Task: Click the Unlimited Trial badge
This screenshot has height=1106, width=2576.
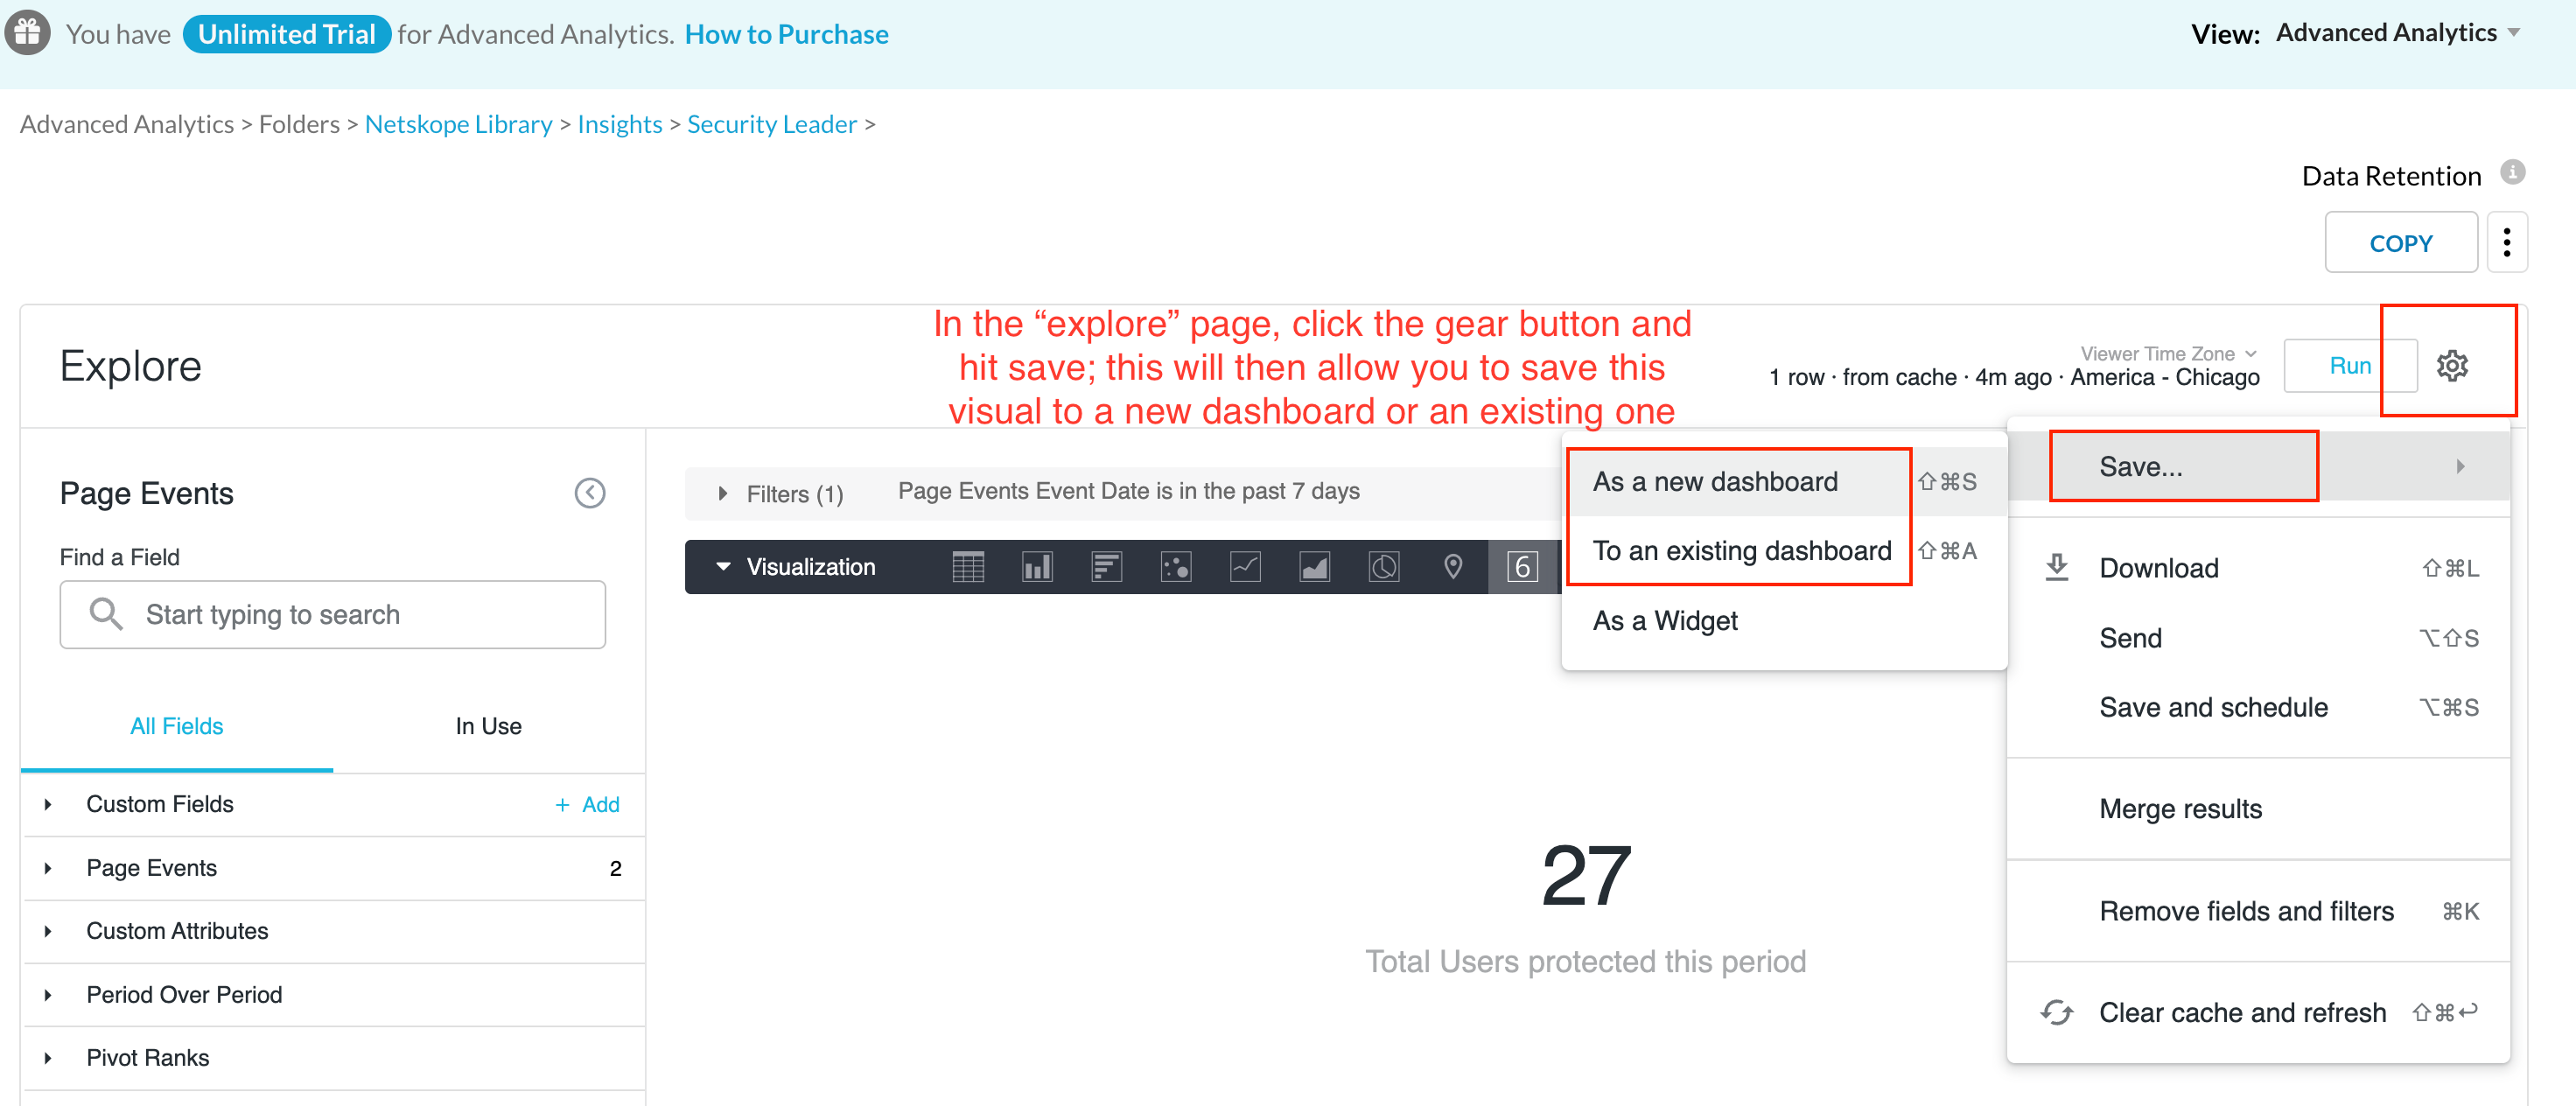Action: point(286,34)
